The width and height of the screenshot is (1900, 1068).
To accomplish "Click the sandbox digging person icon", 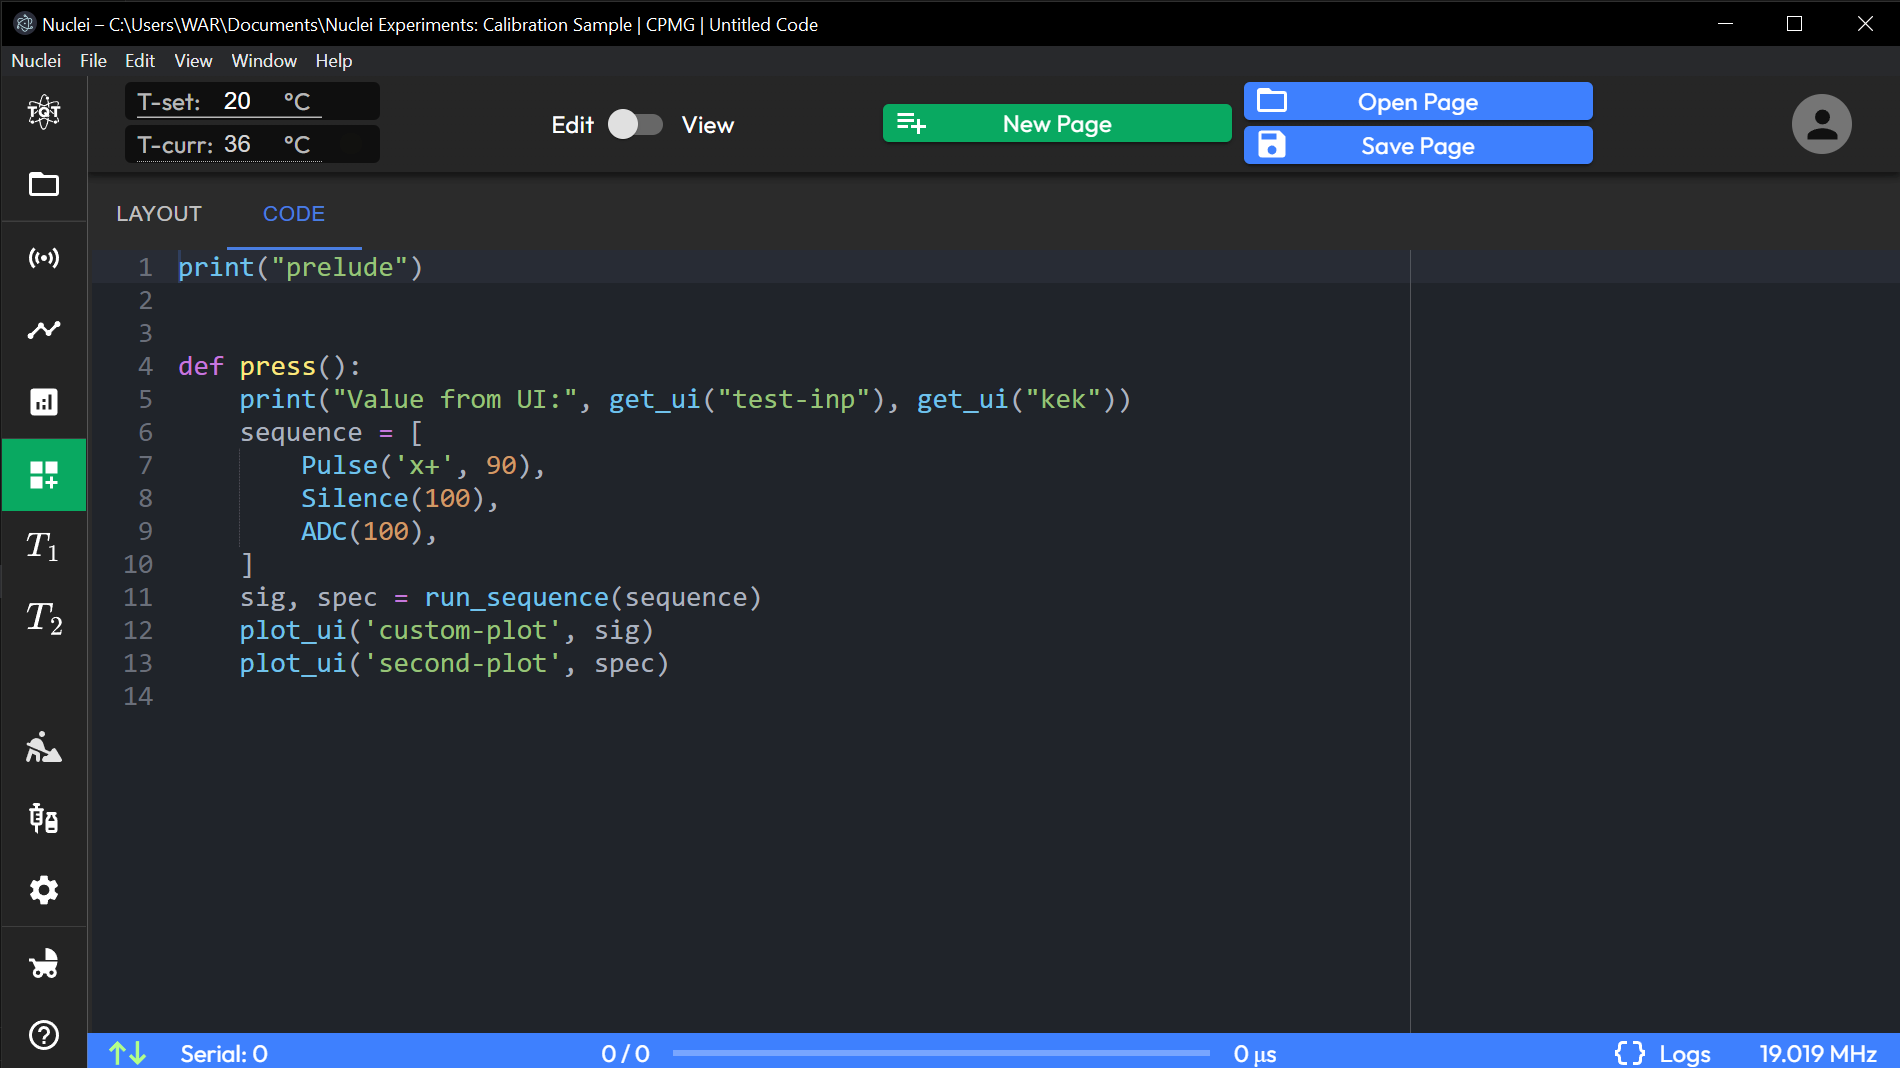I will (x=44, y=747).
